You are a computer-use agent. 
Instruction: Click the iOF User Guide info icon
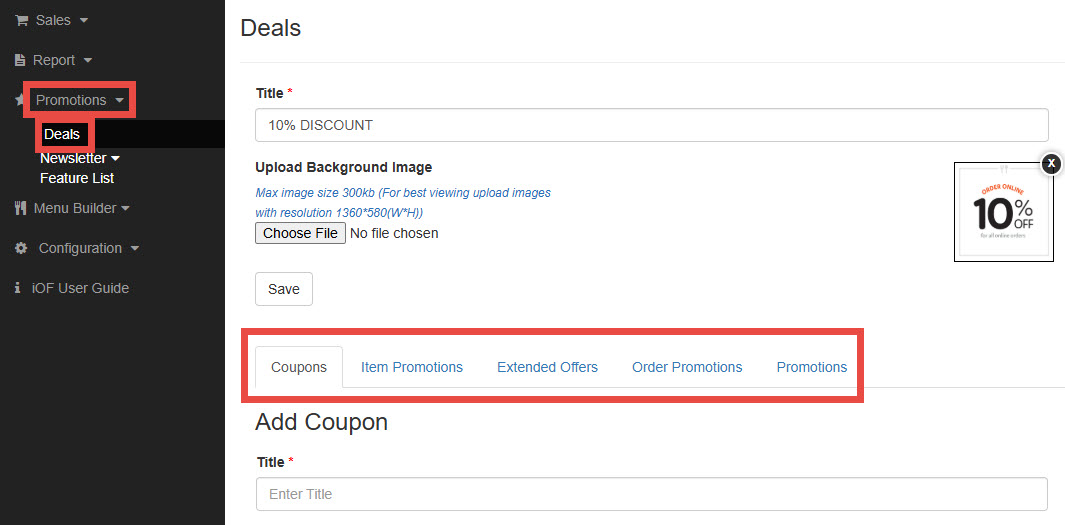[18, 288]
